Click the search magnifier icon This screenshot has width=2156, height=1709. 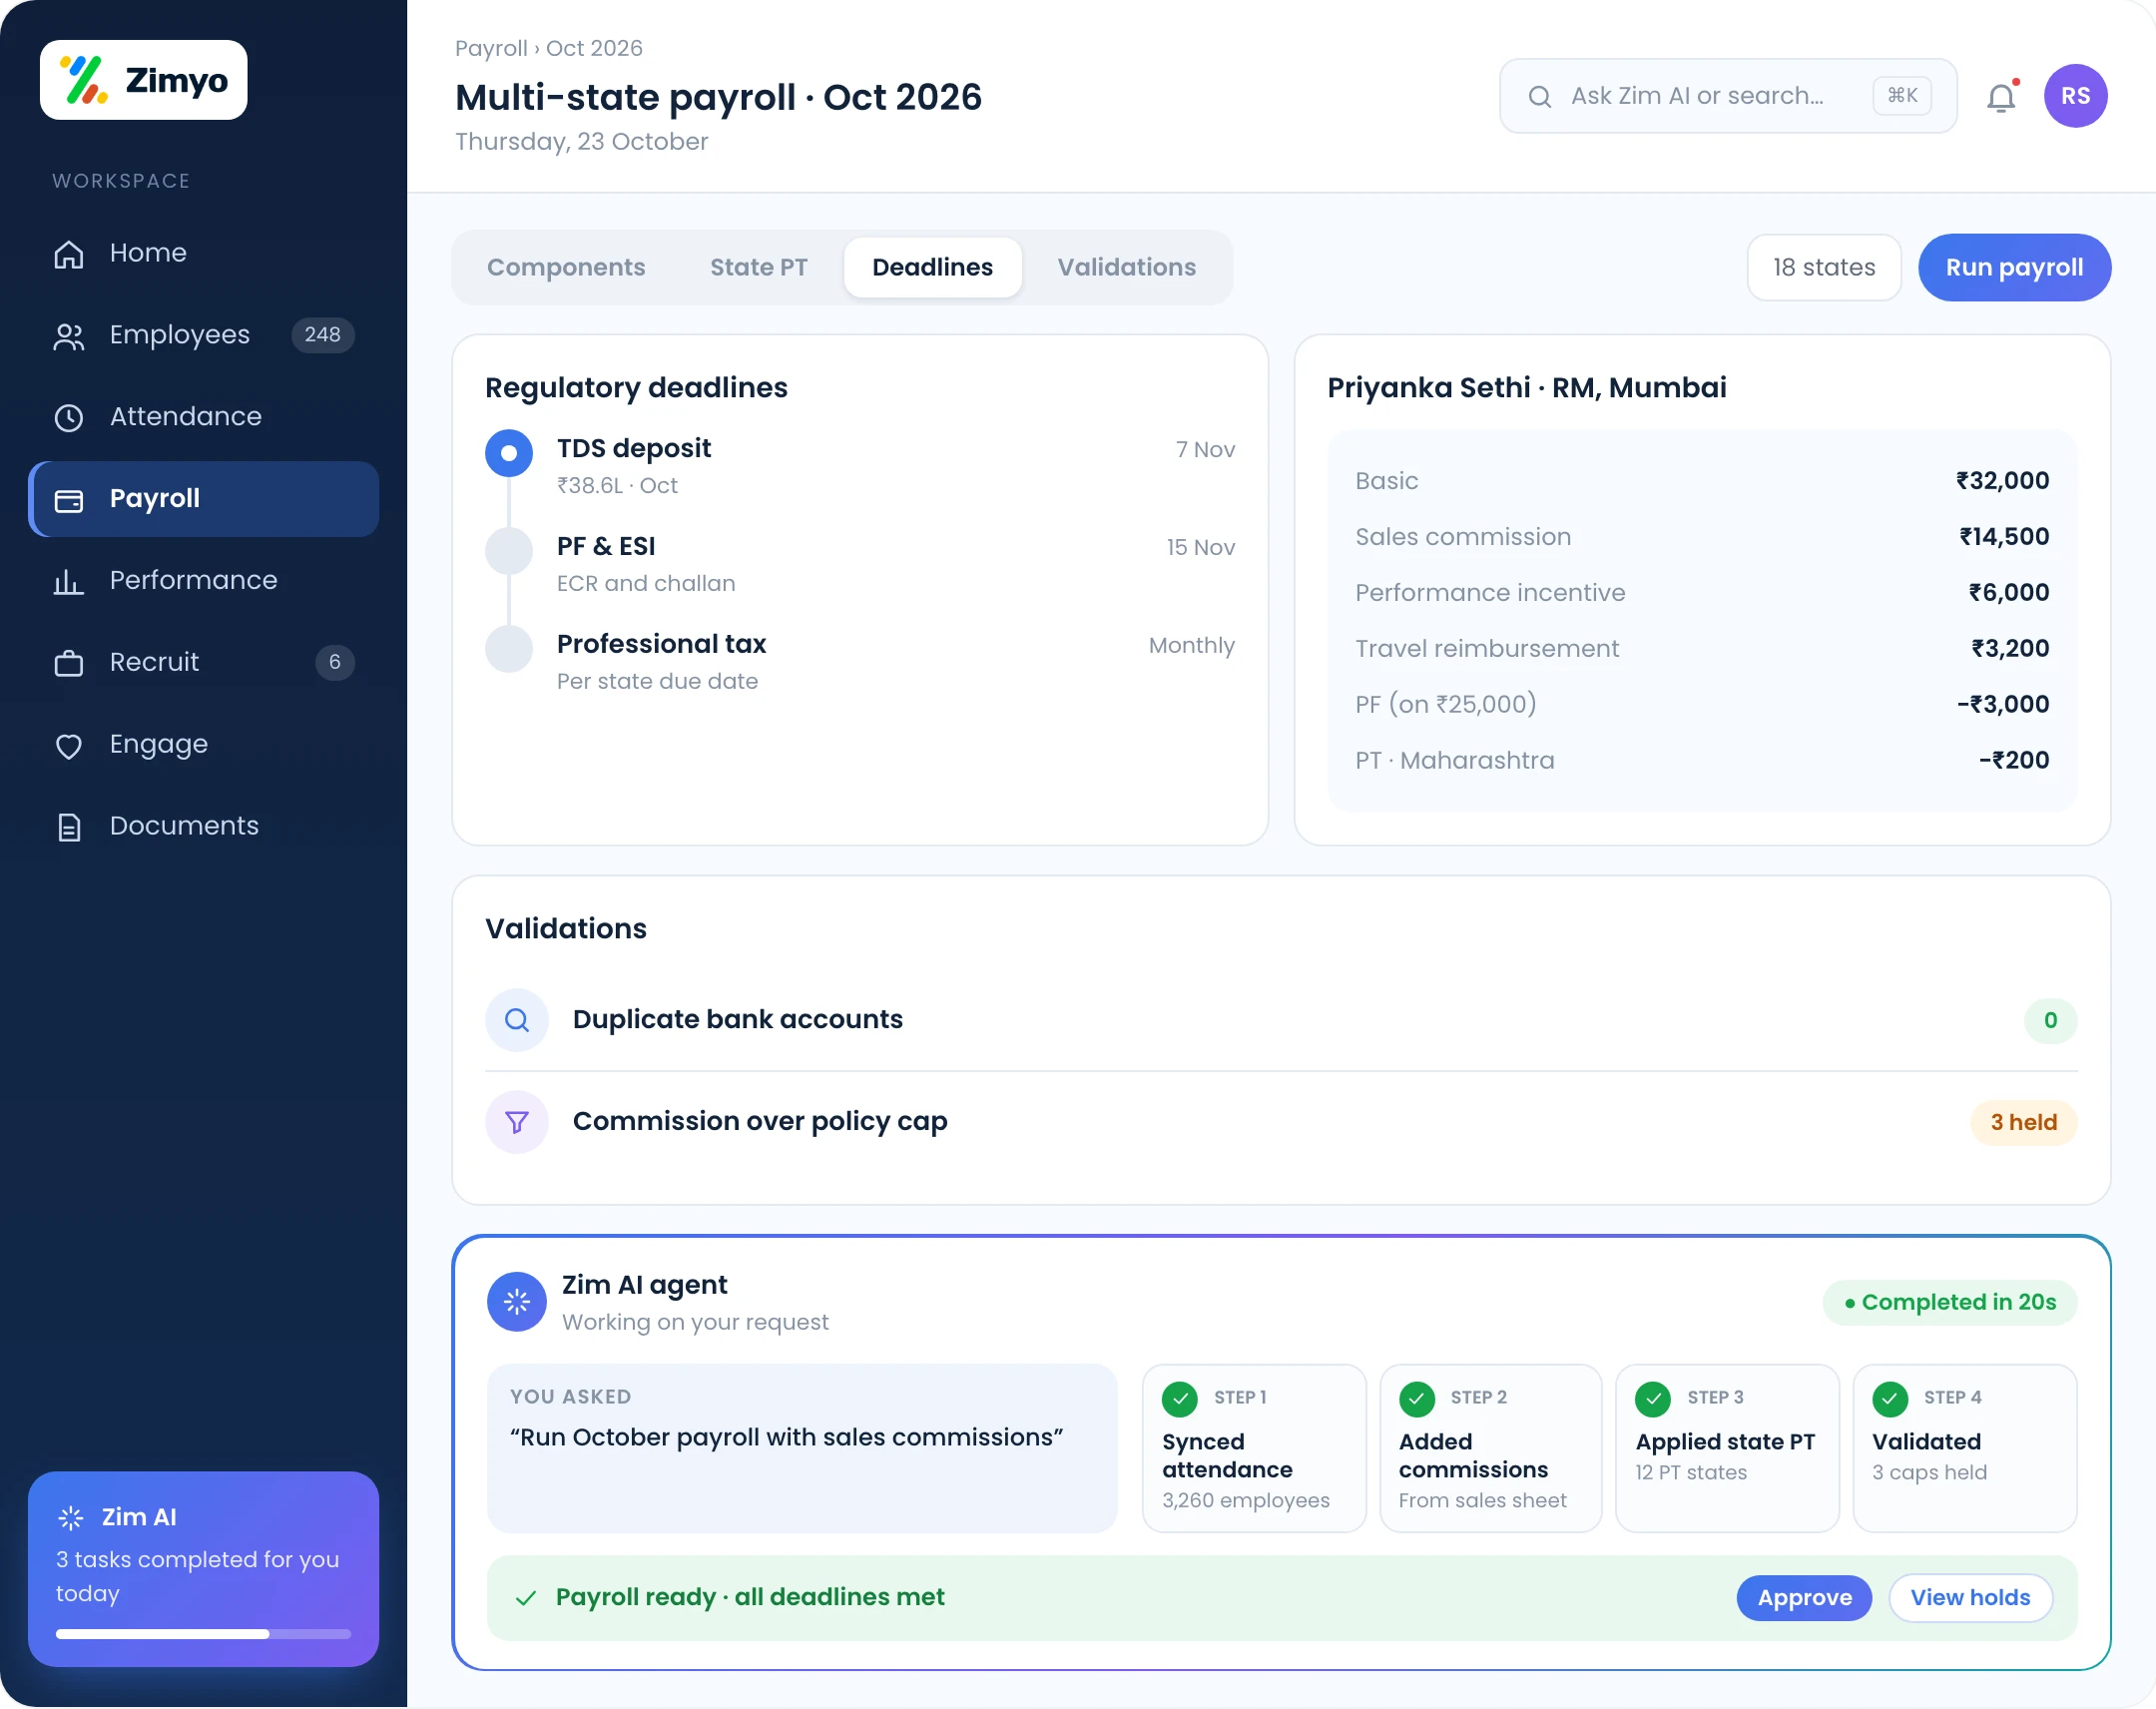pyautogui.click(x=1540, y=97)
